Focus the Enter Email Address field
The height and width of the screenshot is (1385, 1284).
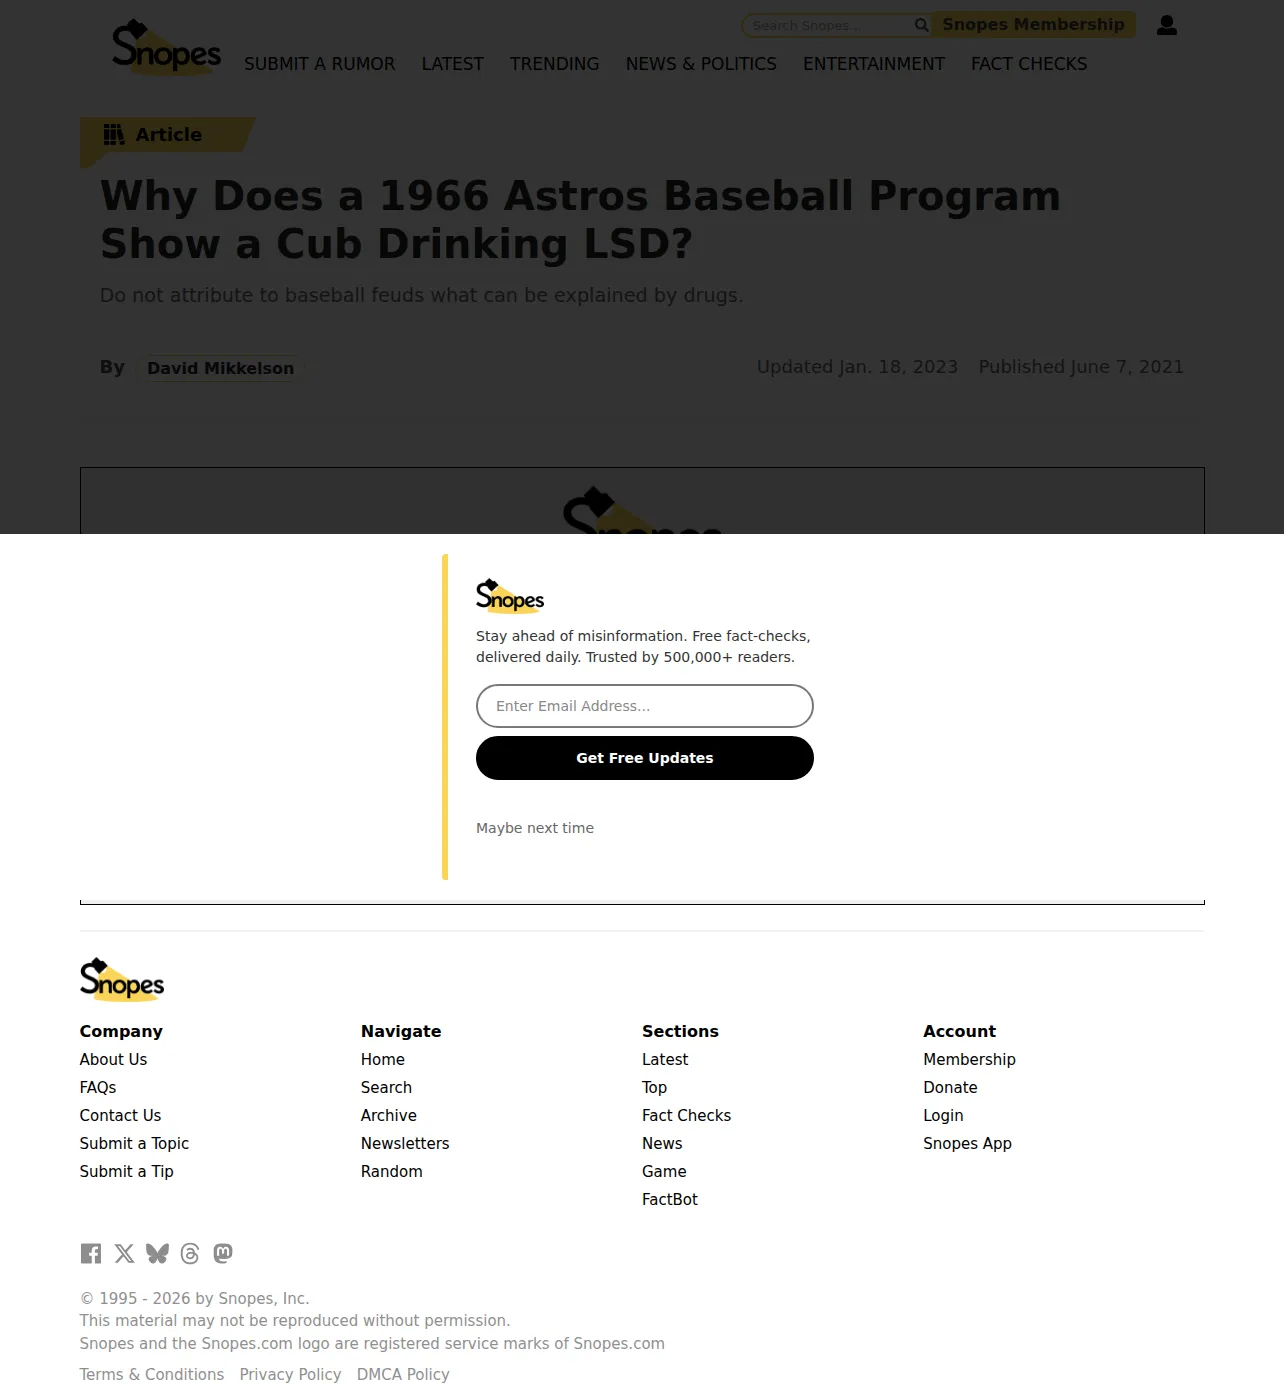645,706
